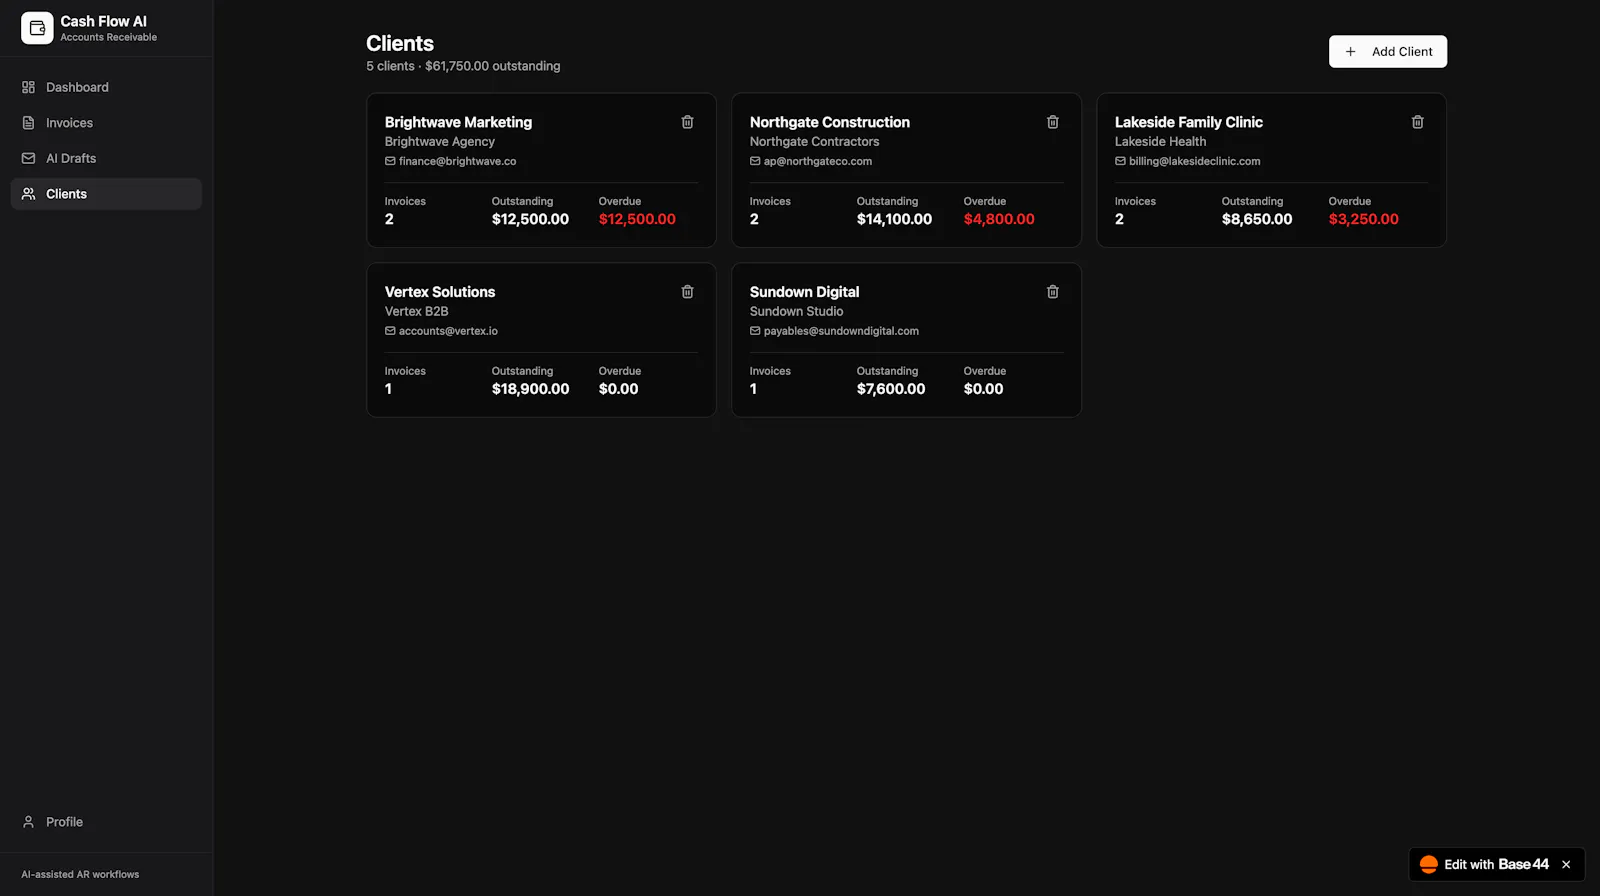This screenshot has height=896, width=1600.
Task: Open the Vertex Solutions client name
Action: coord(440,292)
